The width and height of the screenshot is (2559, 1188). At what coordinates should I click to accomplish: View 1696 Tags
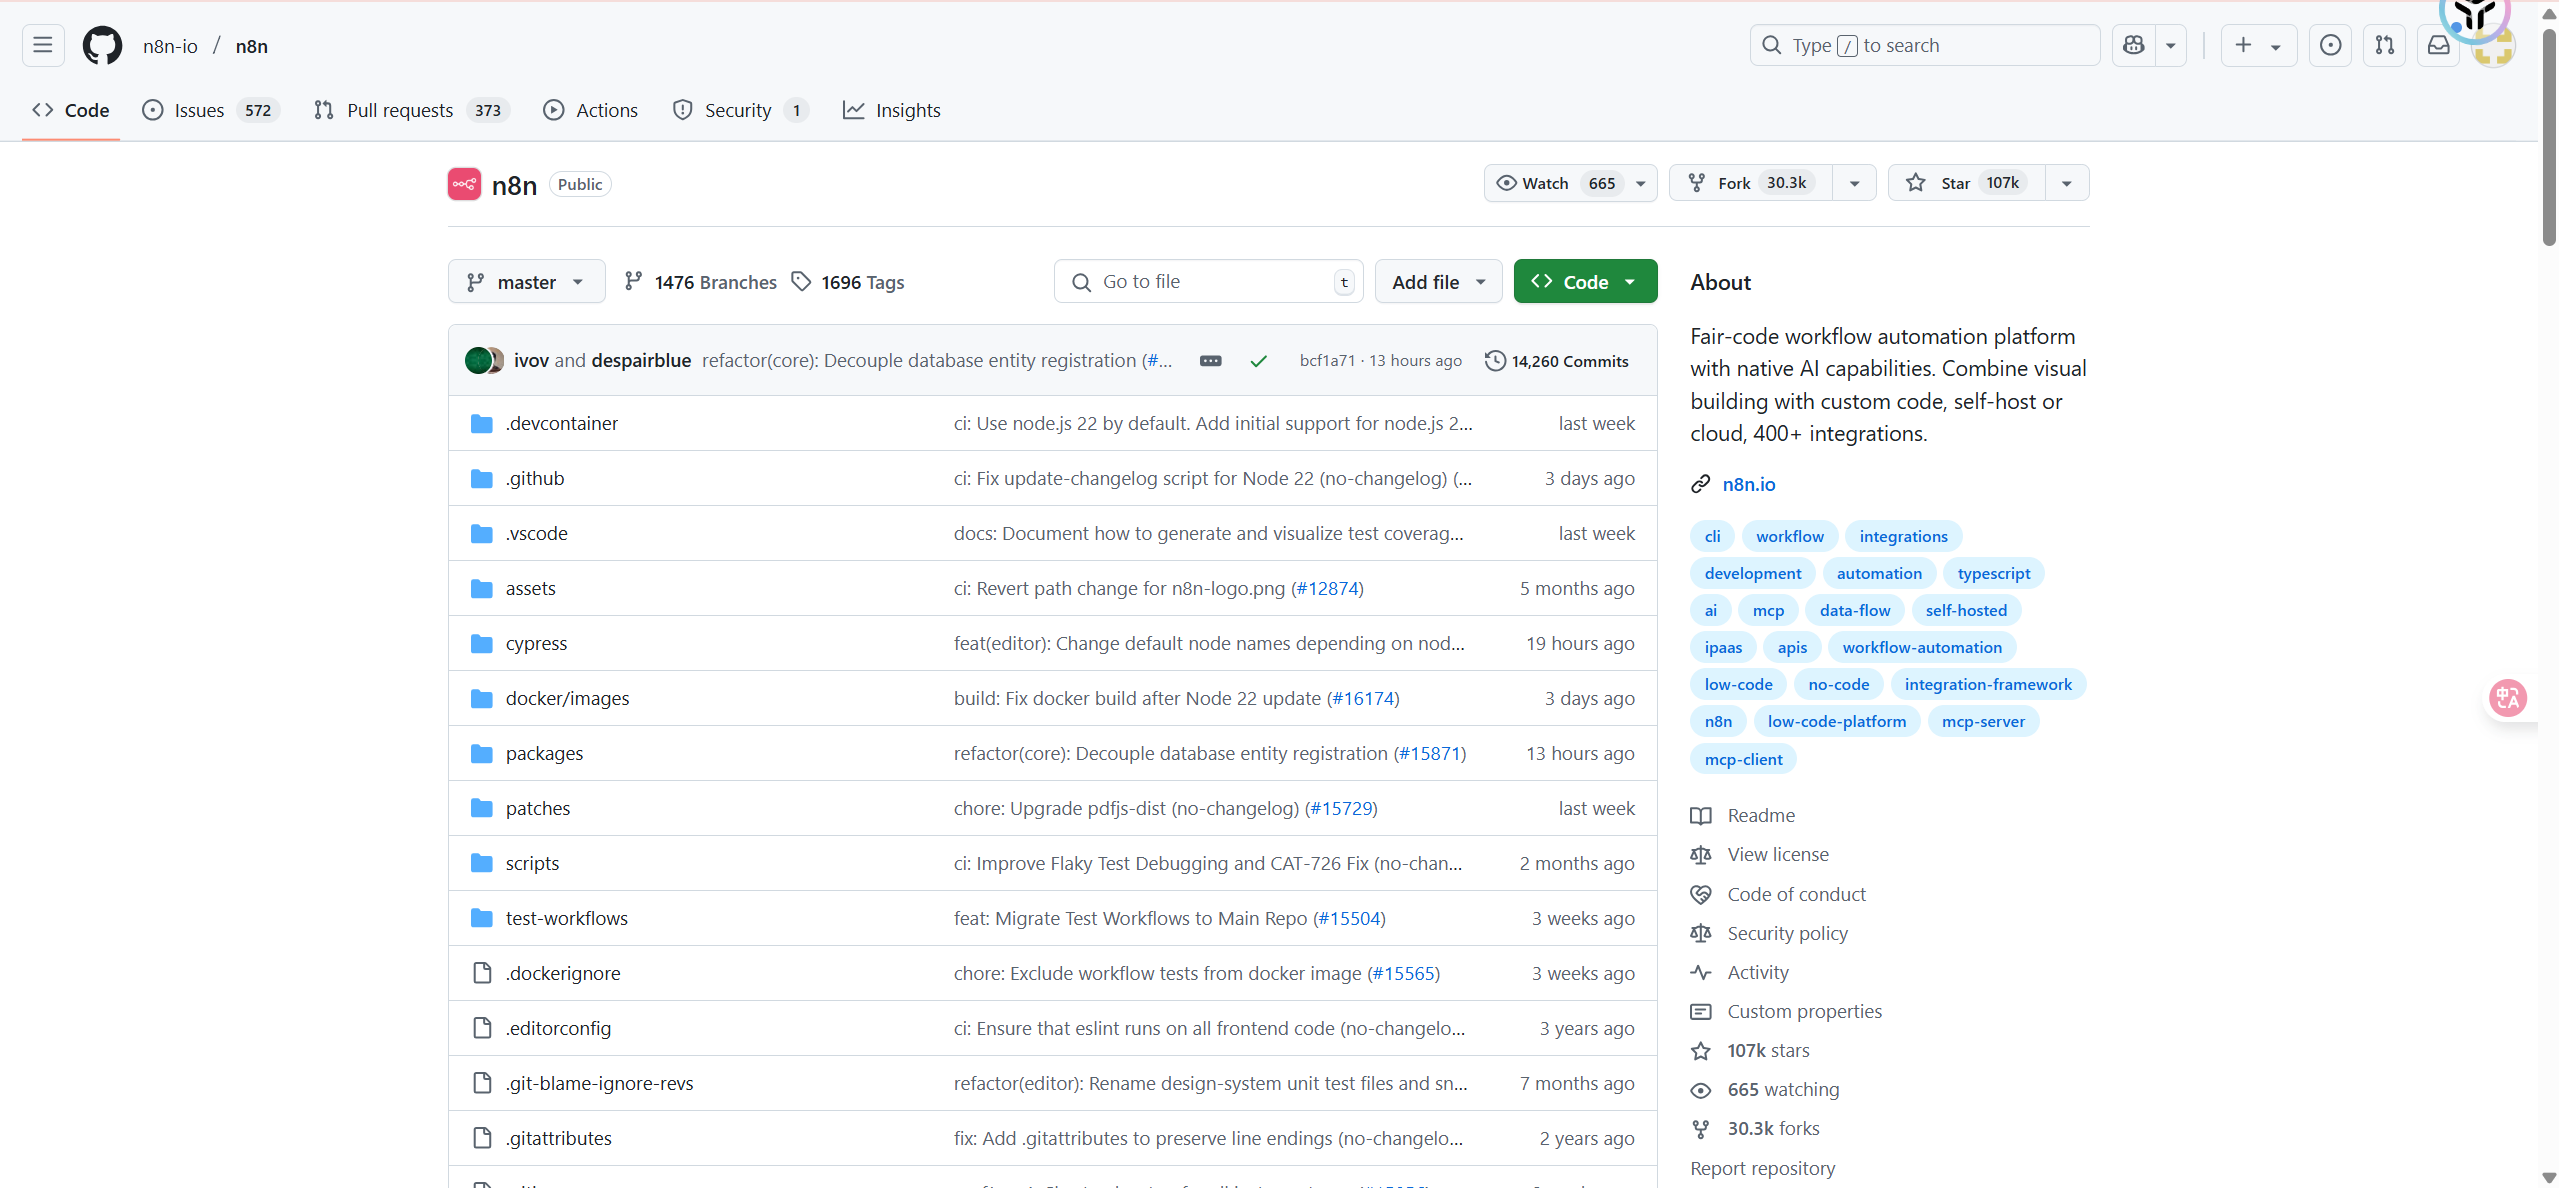[848, 282]
